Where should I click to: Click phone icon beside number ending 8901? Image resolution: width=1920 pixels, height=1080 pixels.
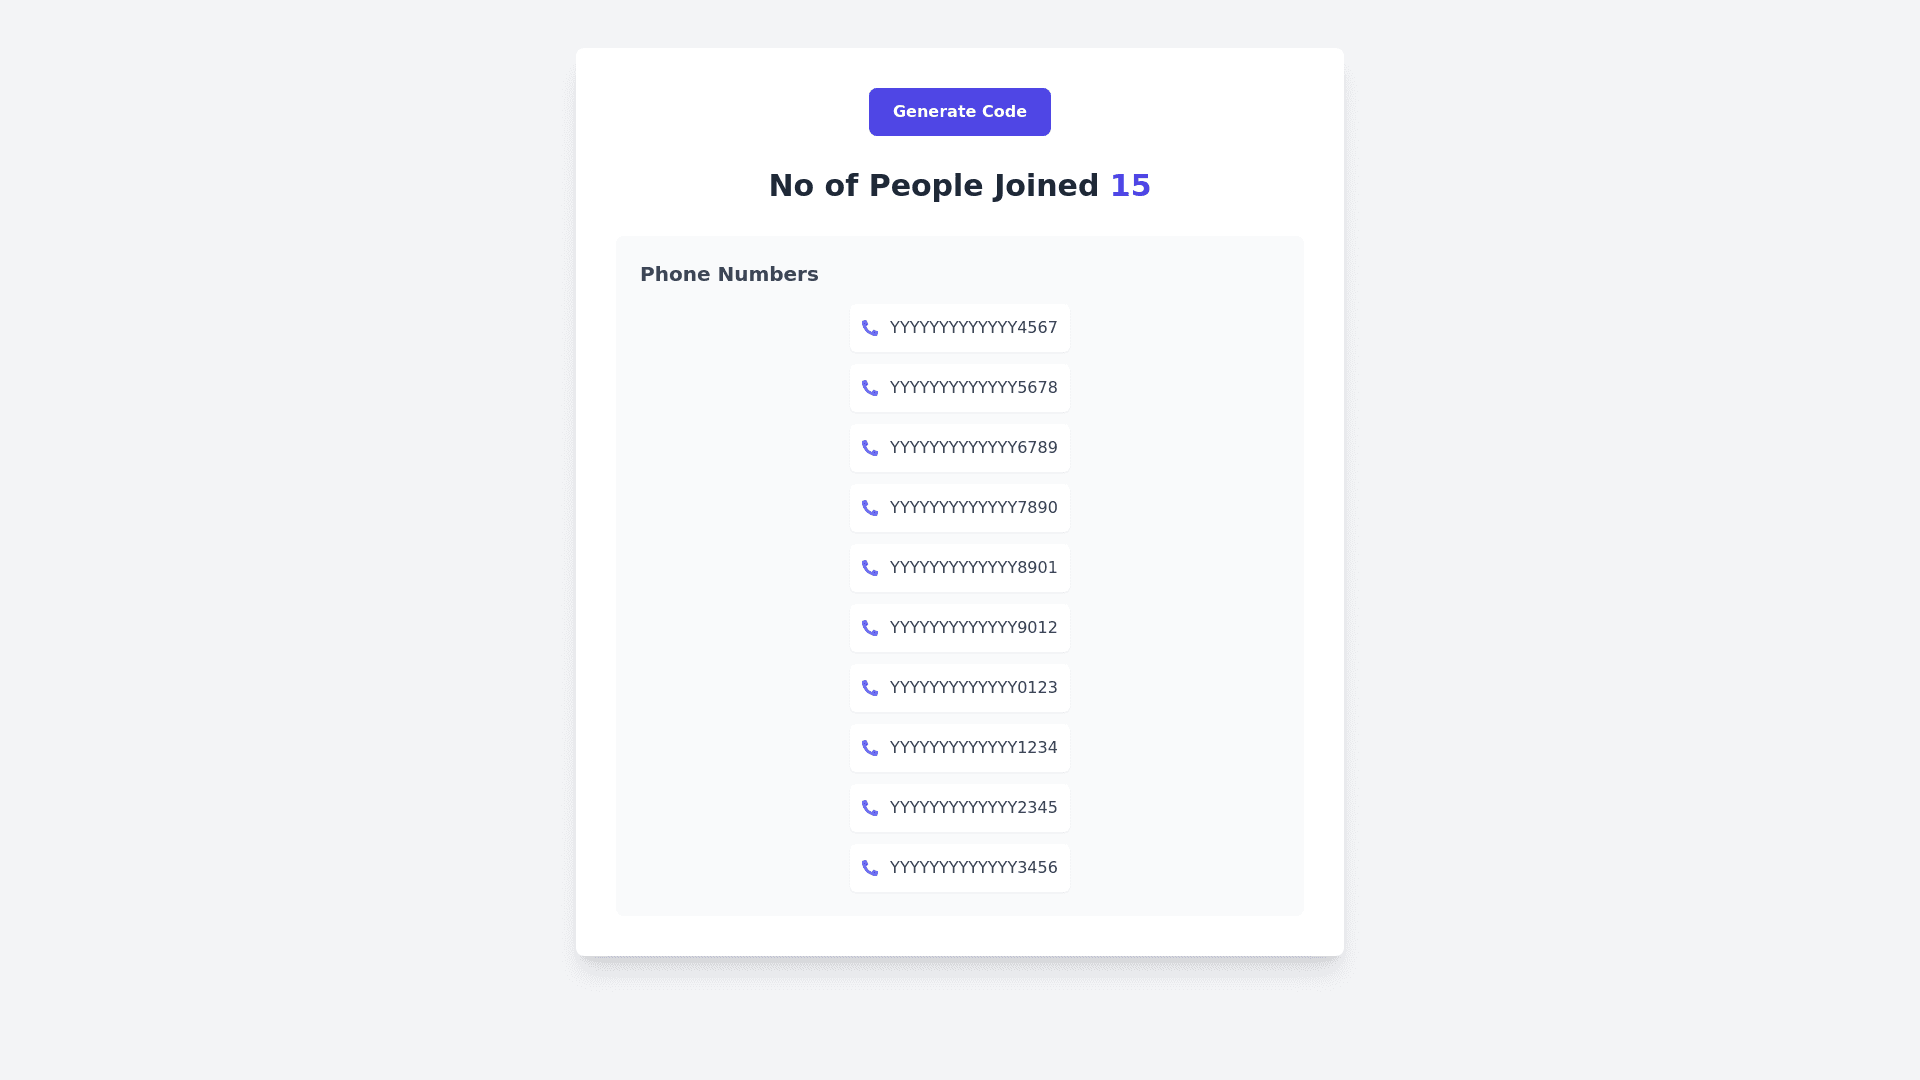(x=870, y=568)
